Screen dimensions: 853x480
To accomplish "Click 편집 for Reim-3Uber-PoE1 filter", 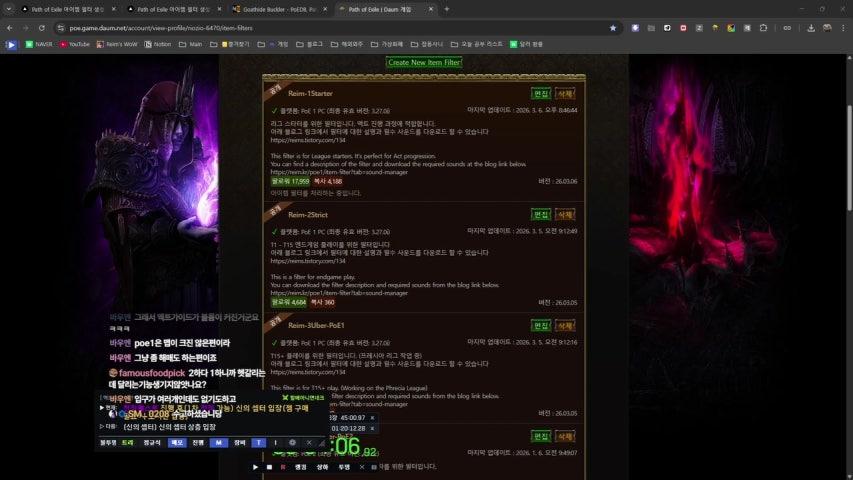I will tap(541, 325).
